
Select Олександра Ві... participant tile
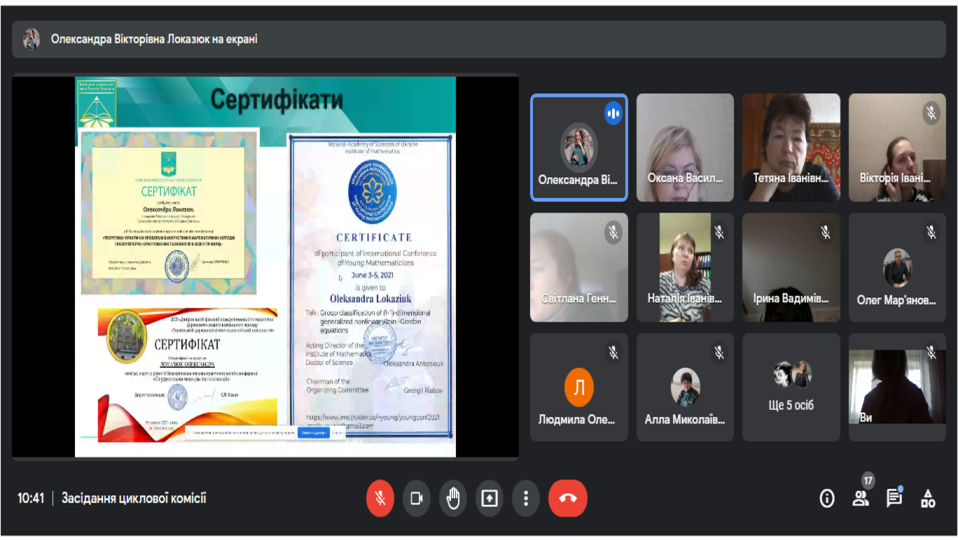[579, 147]
